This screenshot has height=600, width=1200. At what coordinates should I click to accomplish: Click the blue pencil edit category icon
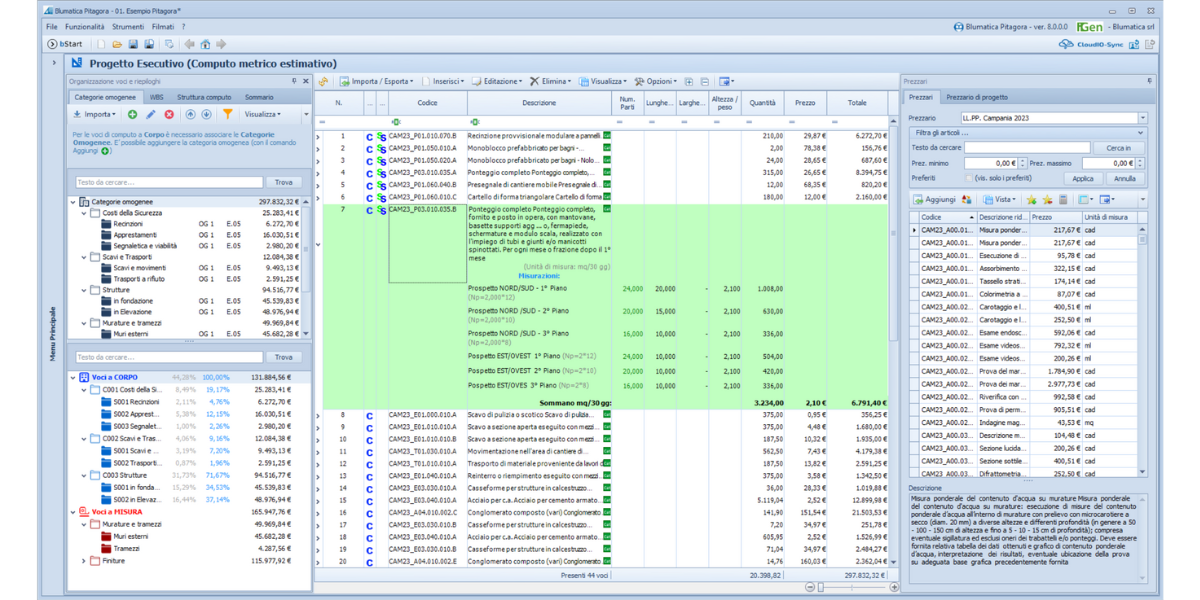[151, 115]
